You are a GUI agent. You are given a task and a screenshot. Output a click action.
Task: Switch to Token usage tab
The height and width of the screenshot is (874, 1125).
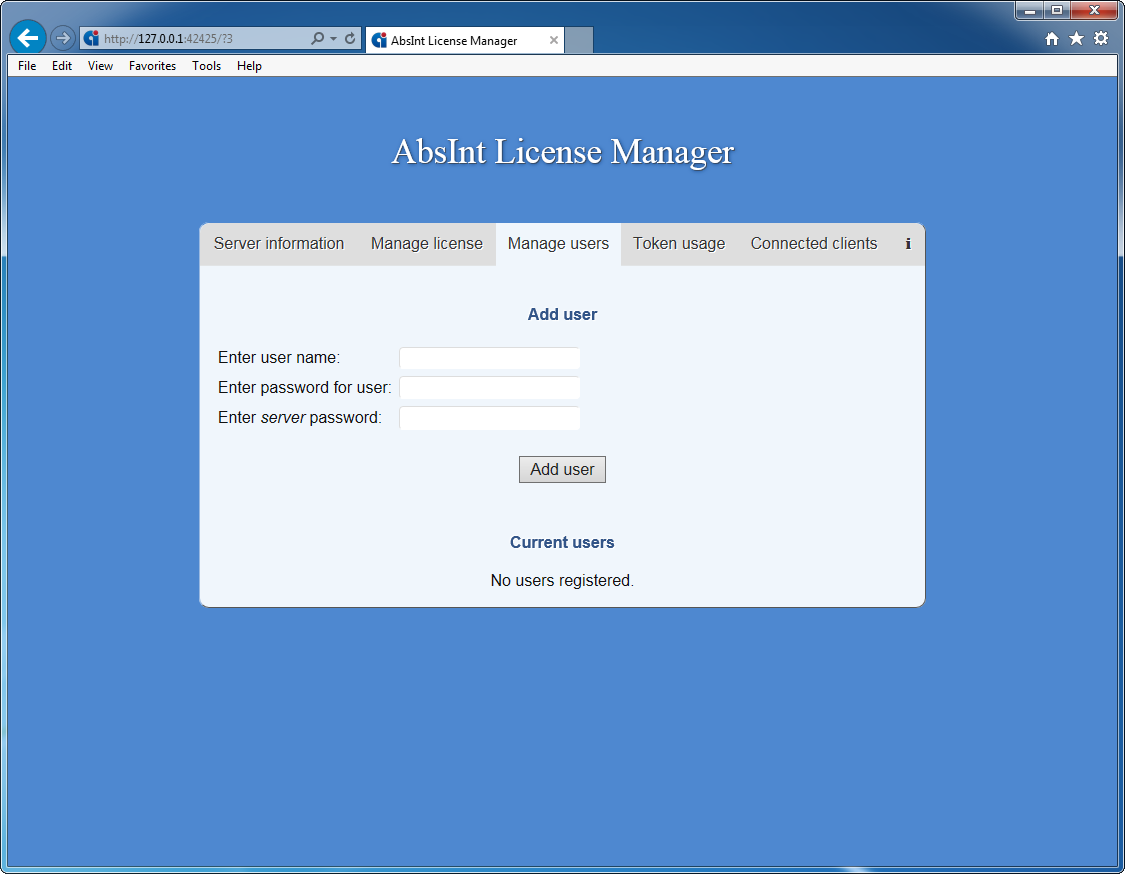pos(679,244)
